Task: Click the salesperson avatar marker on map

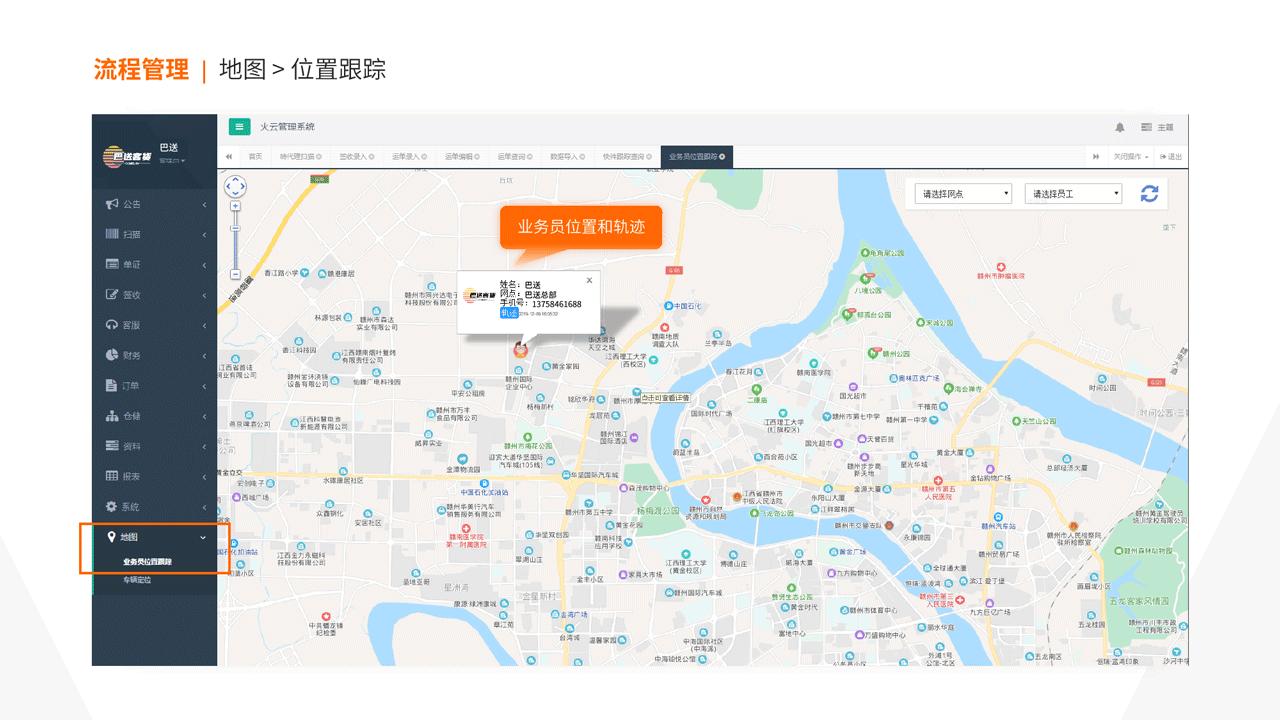Action: pyautogui.click(x=520, y=349)
